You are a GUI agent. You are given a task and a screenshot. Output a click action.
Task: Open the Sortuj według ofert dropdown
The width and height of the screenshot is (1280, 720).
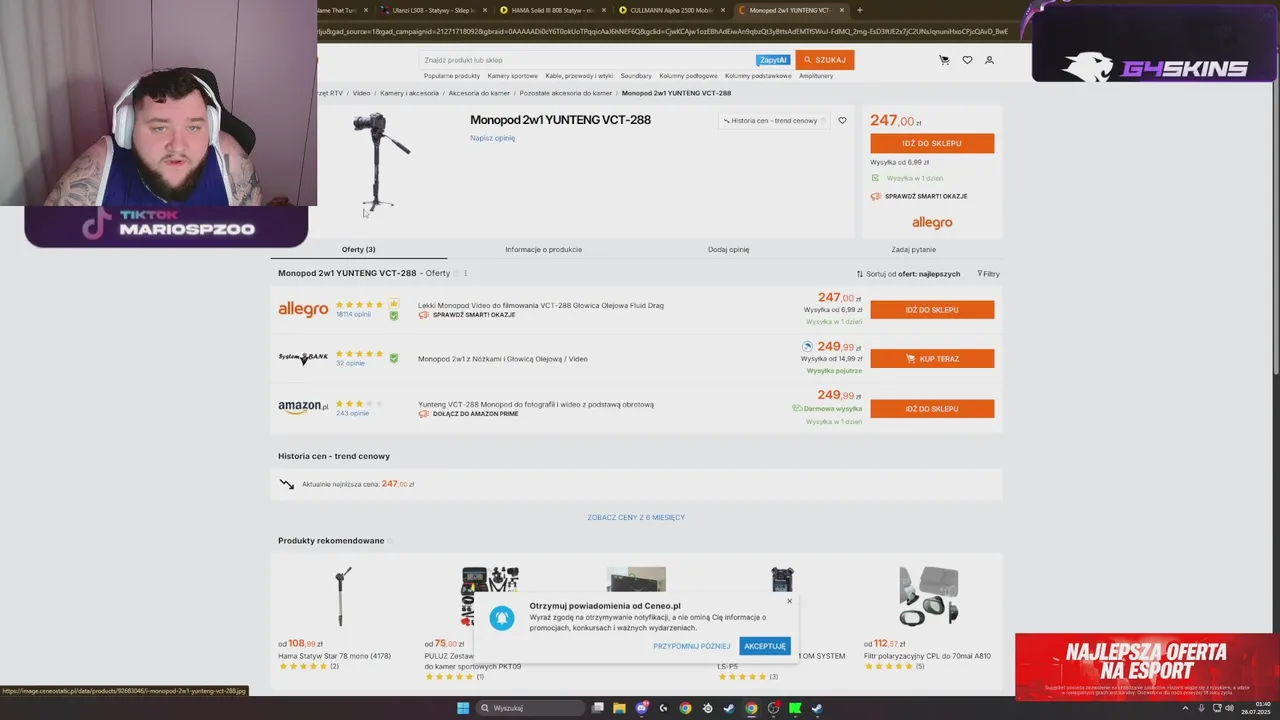(908, 274)
